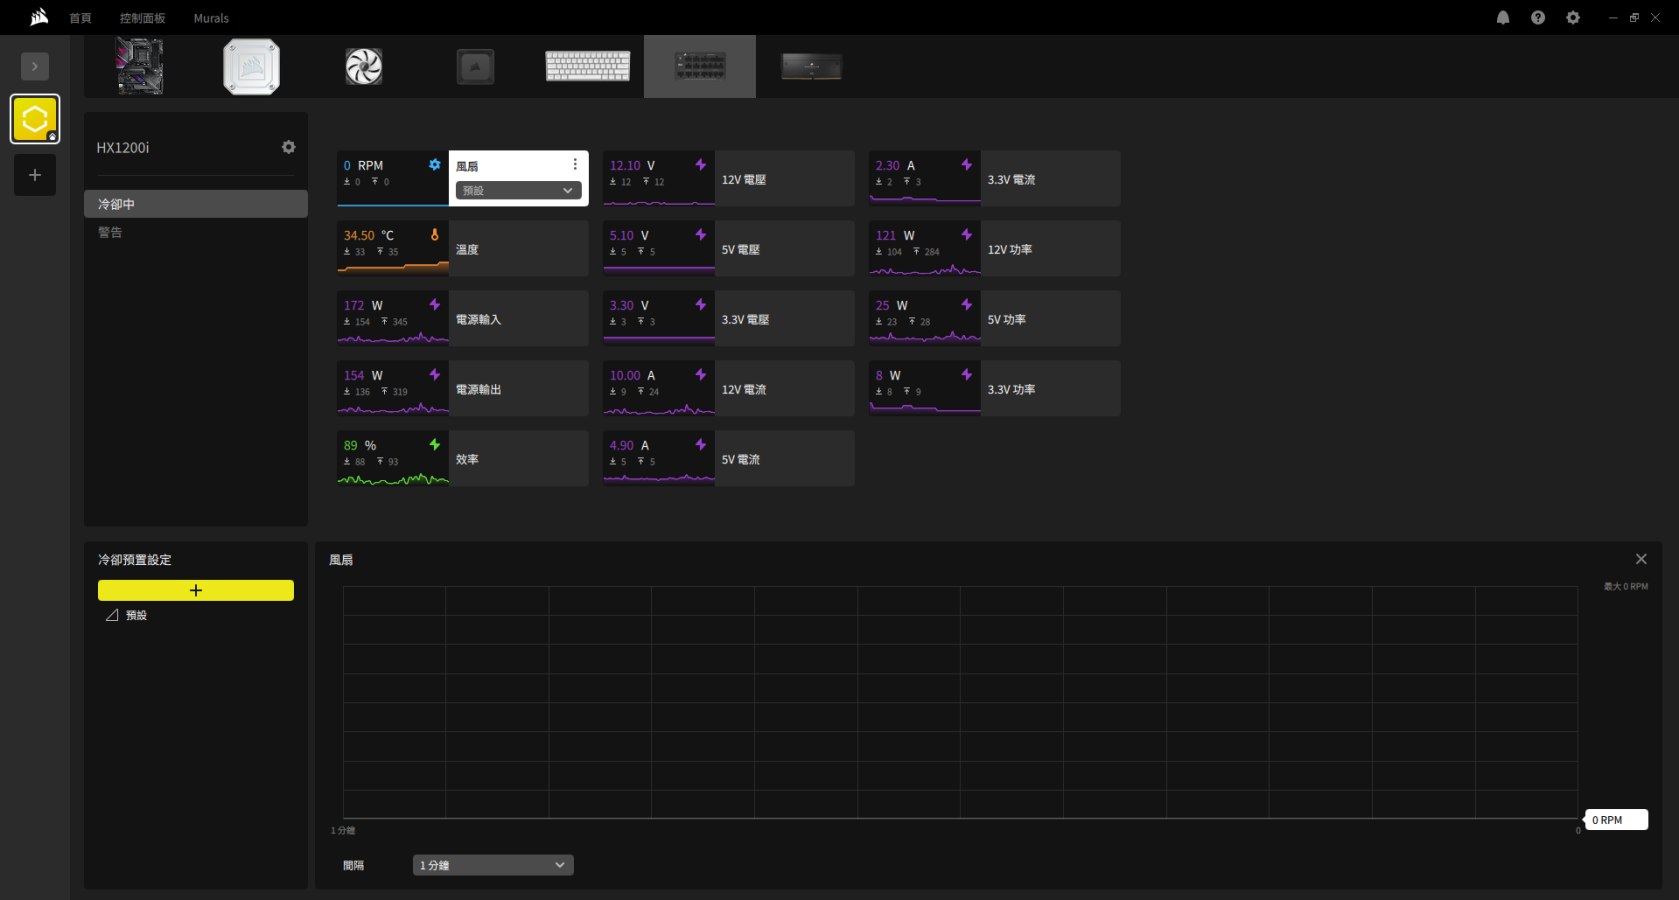Open the fan preset dropdown
1679x900 pixels.
point(517,190)
